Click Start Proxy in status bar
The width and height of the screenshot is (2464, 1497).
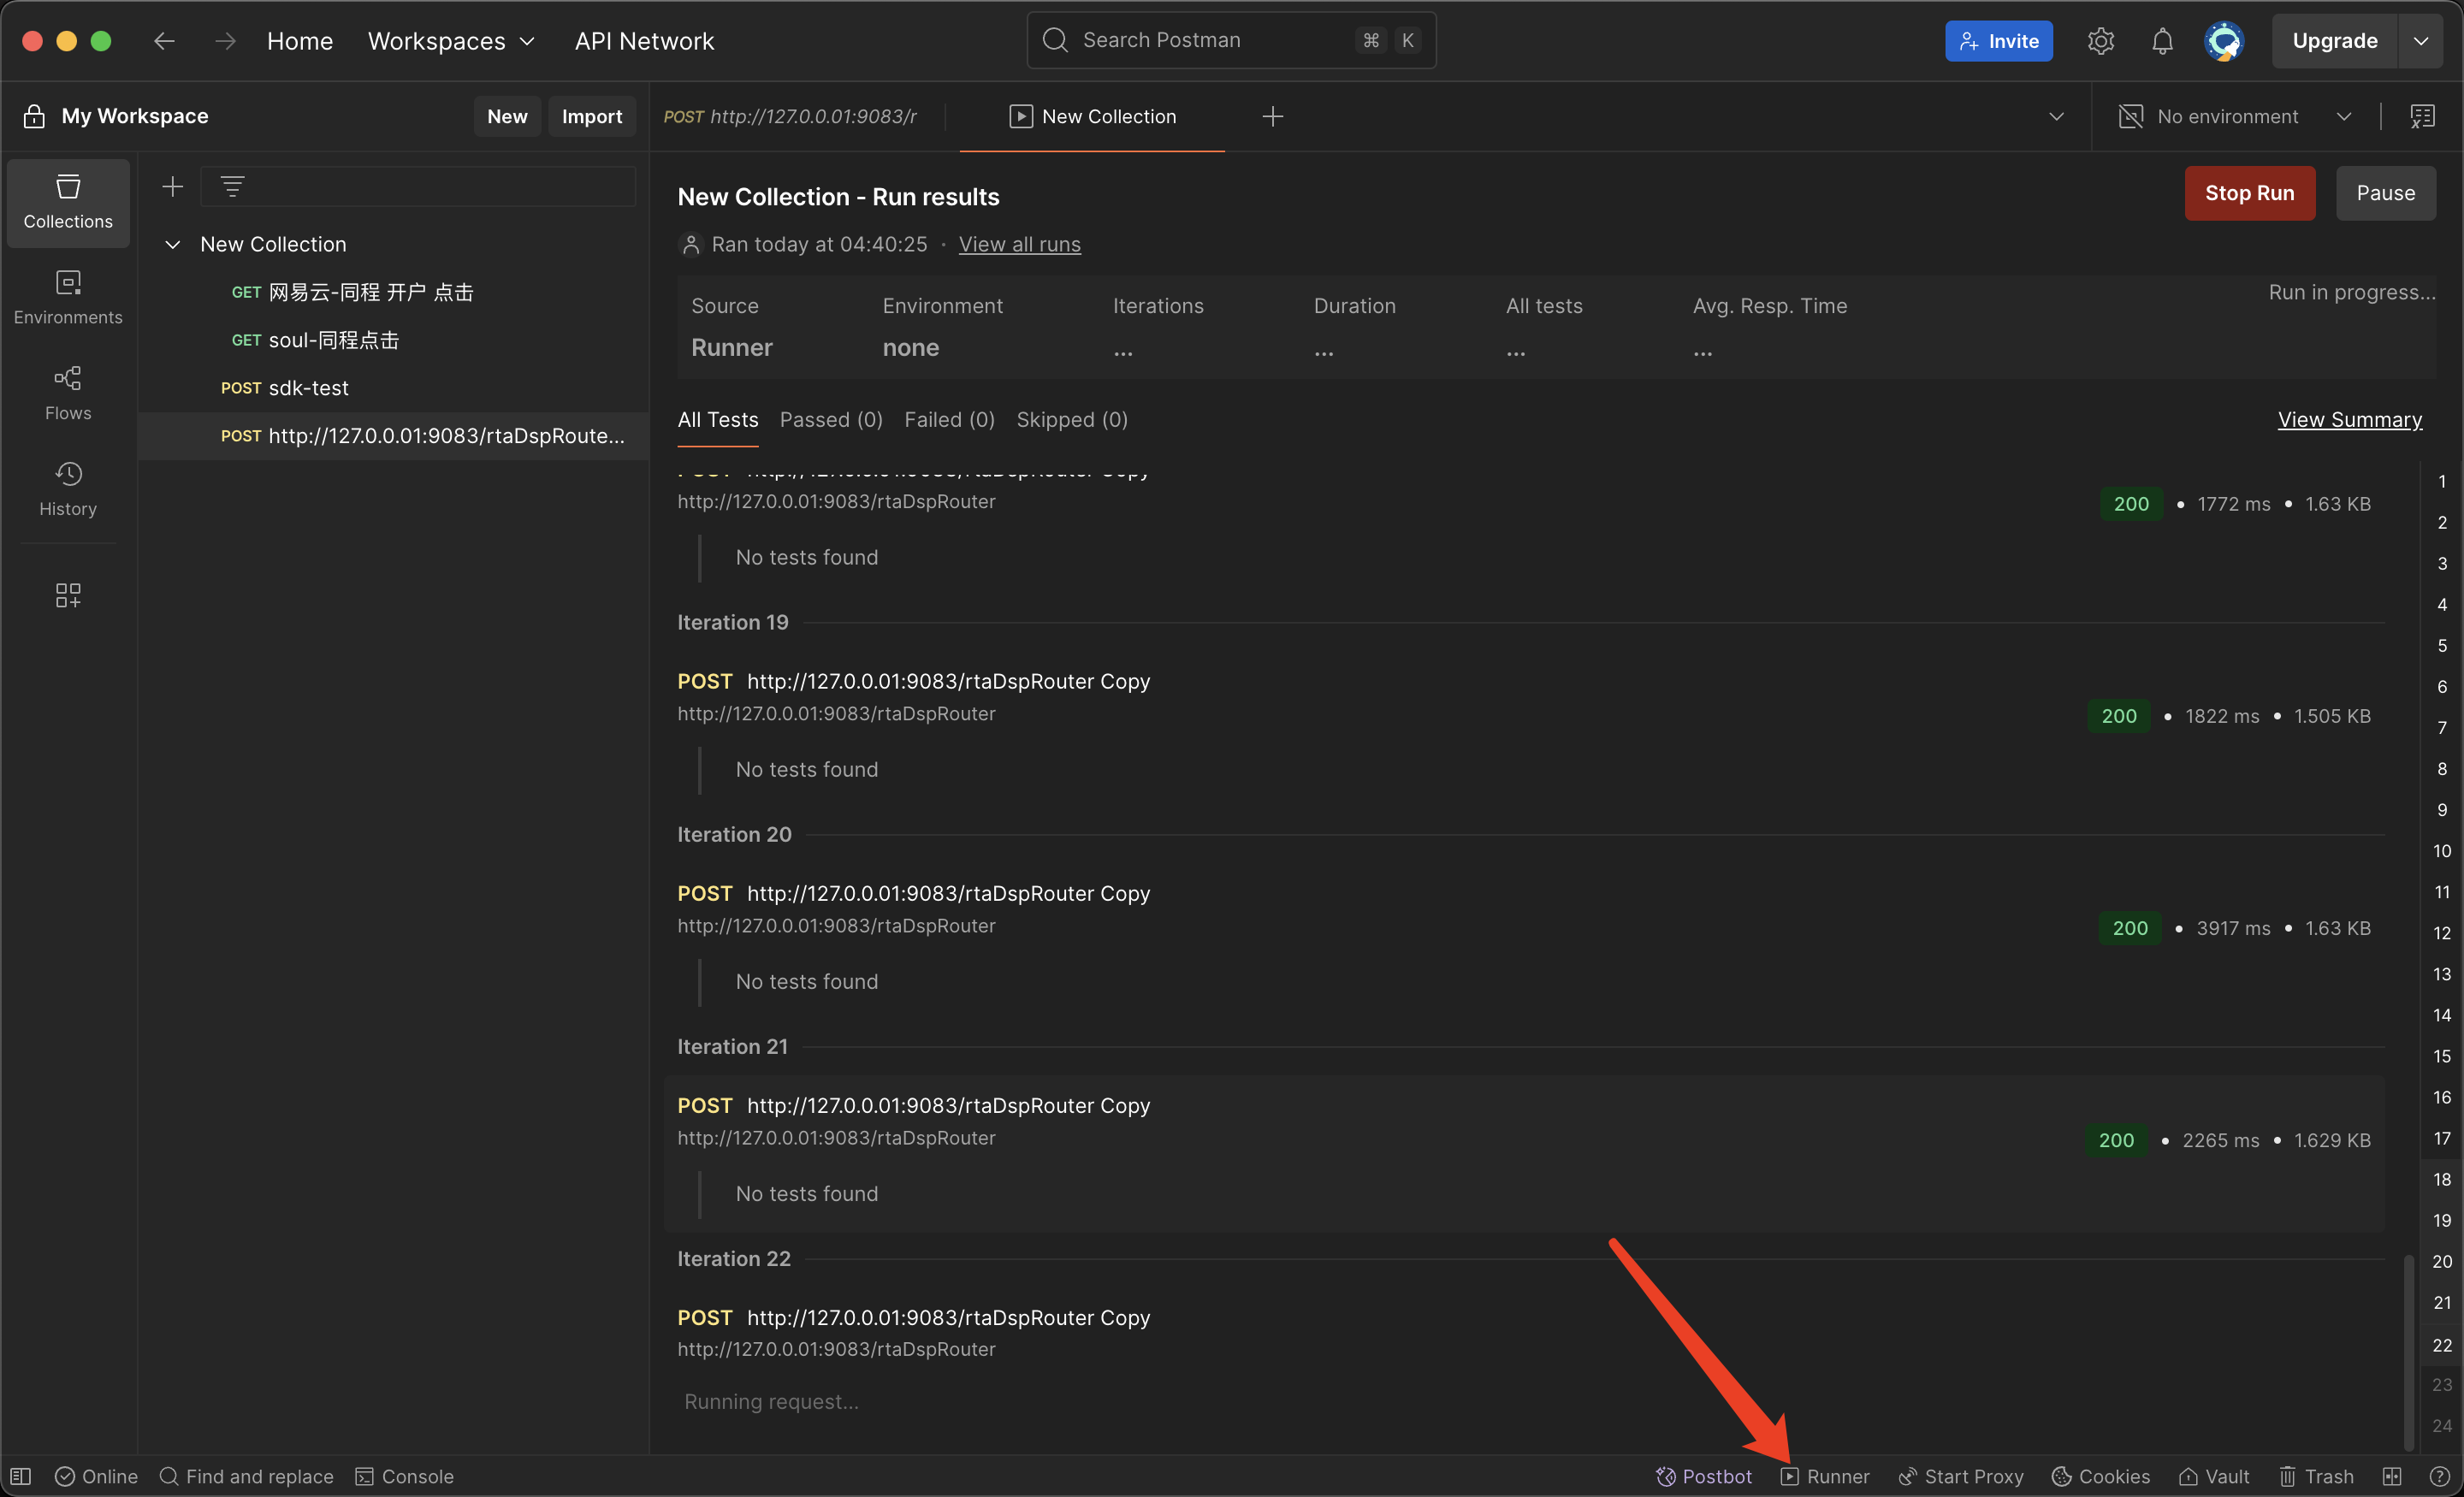coord(1961,1476)
